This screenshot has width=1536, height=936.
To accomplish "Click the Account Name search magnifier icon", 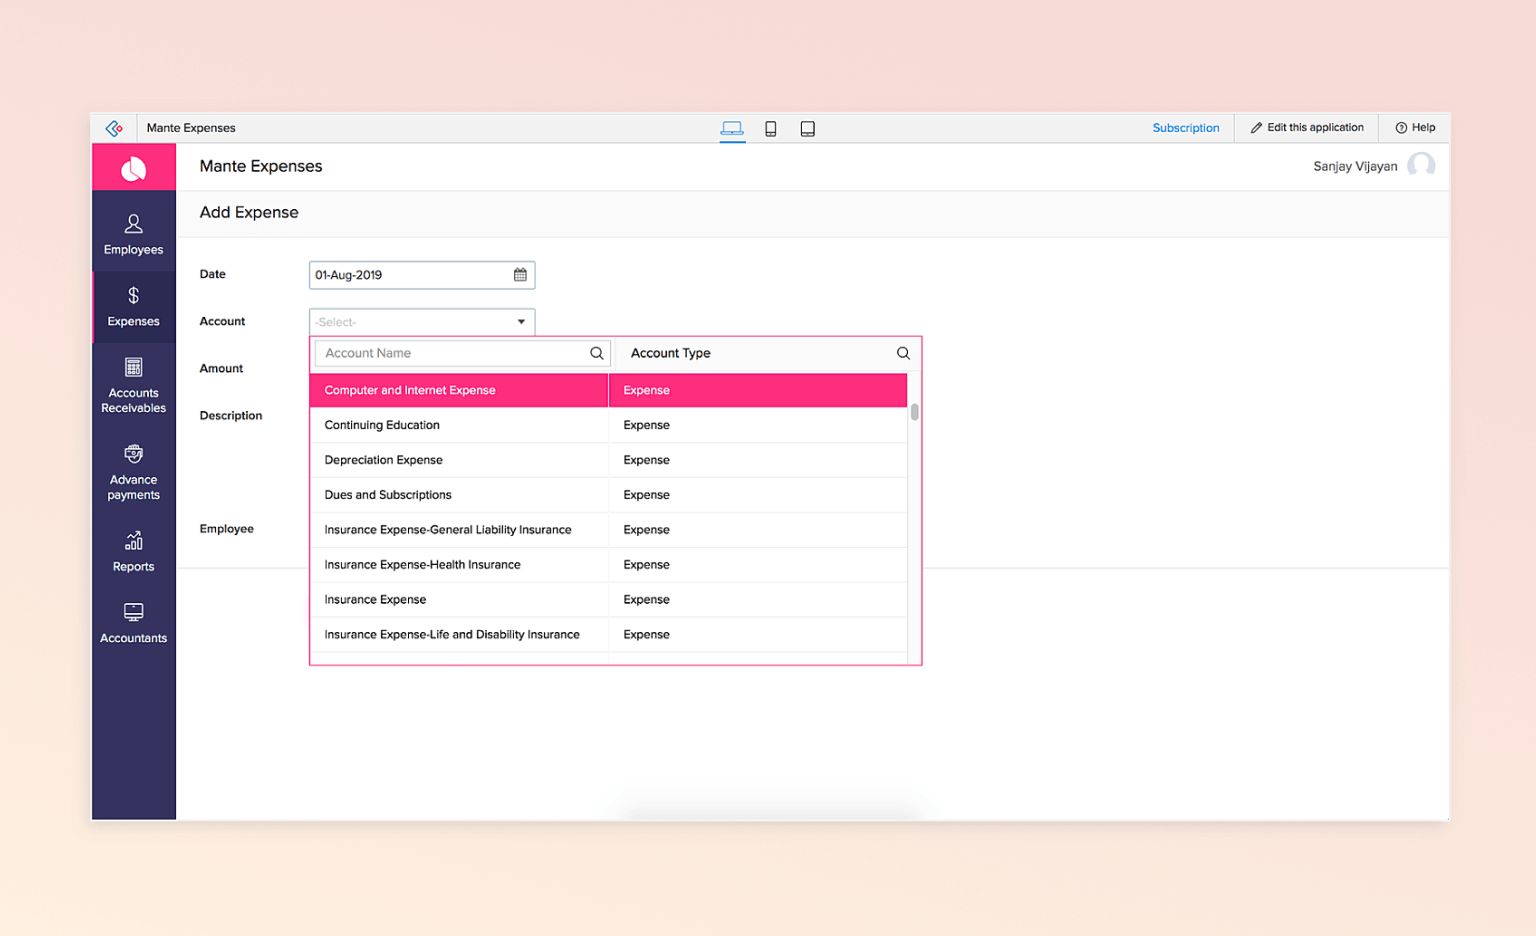I will pyautogui.click(x=596, y=353).
